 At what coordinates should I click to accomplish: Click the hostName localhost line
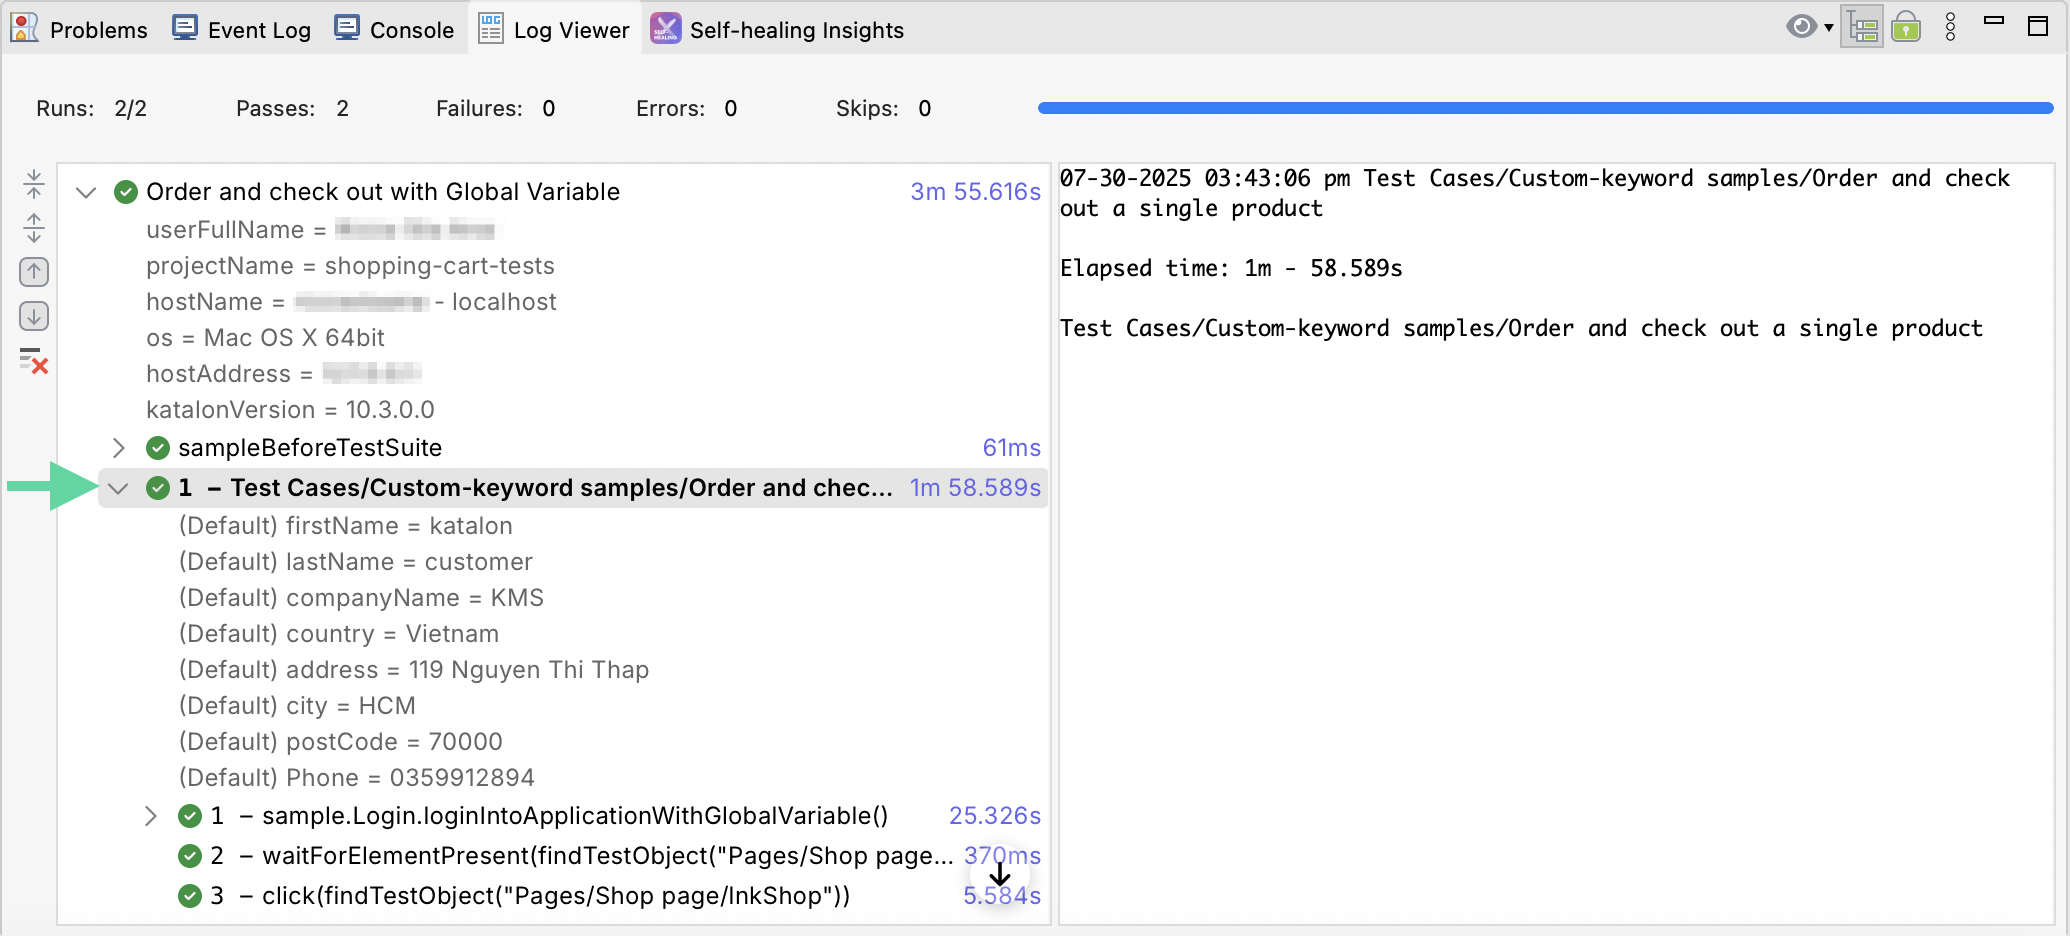point(351,302)
